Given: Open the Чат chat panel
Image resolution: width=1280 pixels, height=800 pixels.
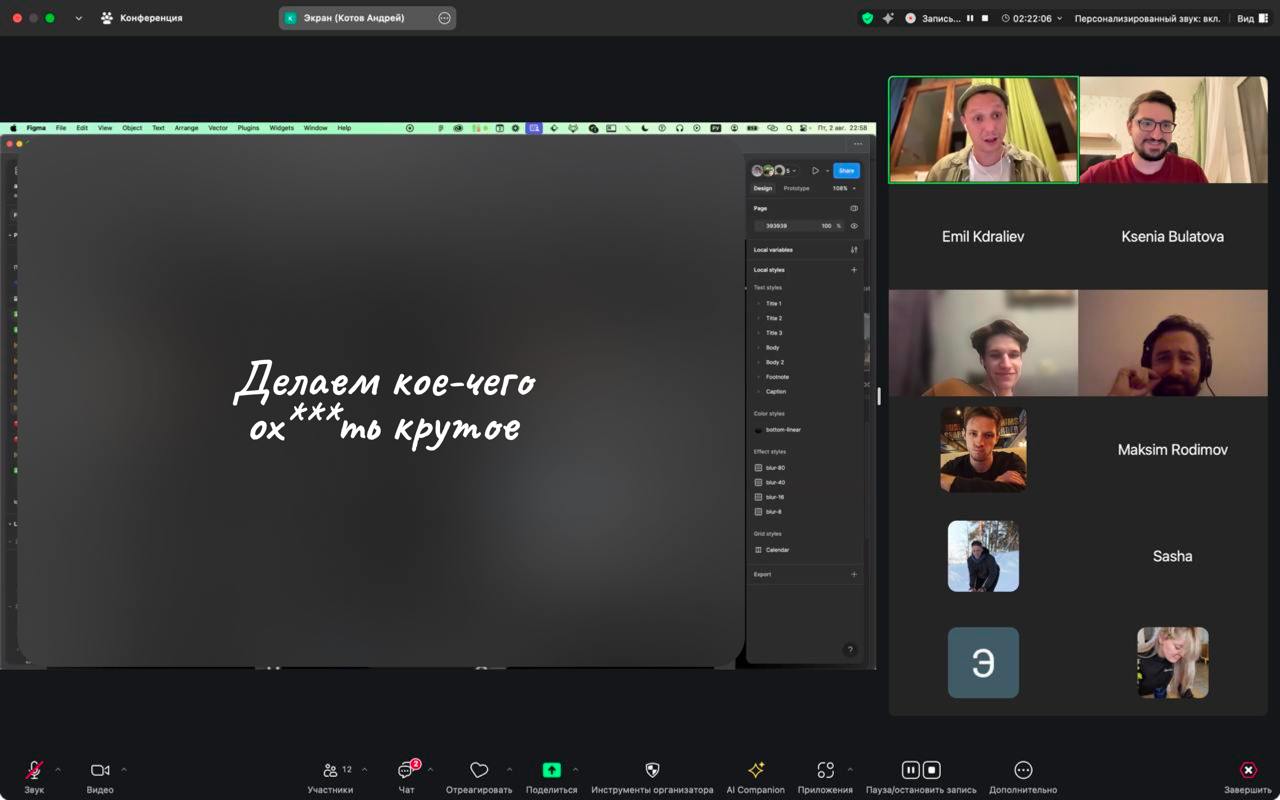Looking at the screenshot, I should click(406, 771).
